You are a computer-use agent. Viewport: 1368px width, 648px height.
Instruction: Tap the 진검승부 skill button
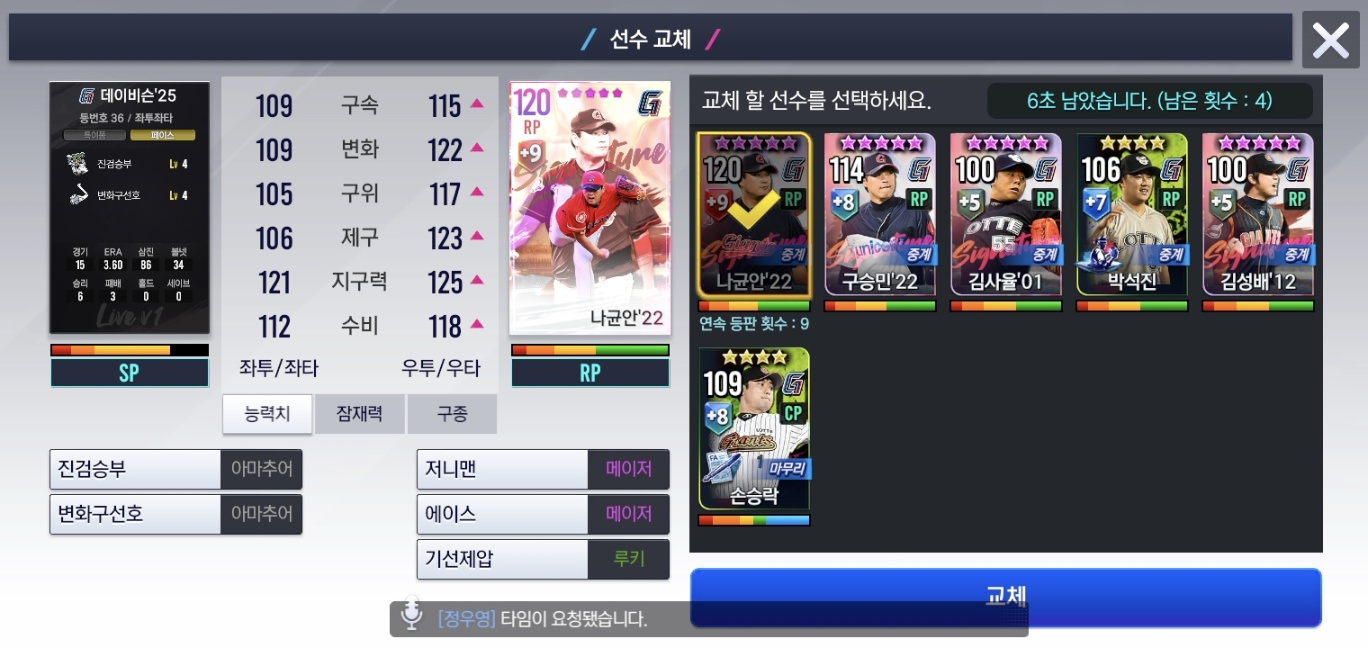point(176,469)
